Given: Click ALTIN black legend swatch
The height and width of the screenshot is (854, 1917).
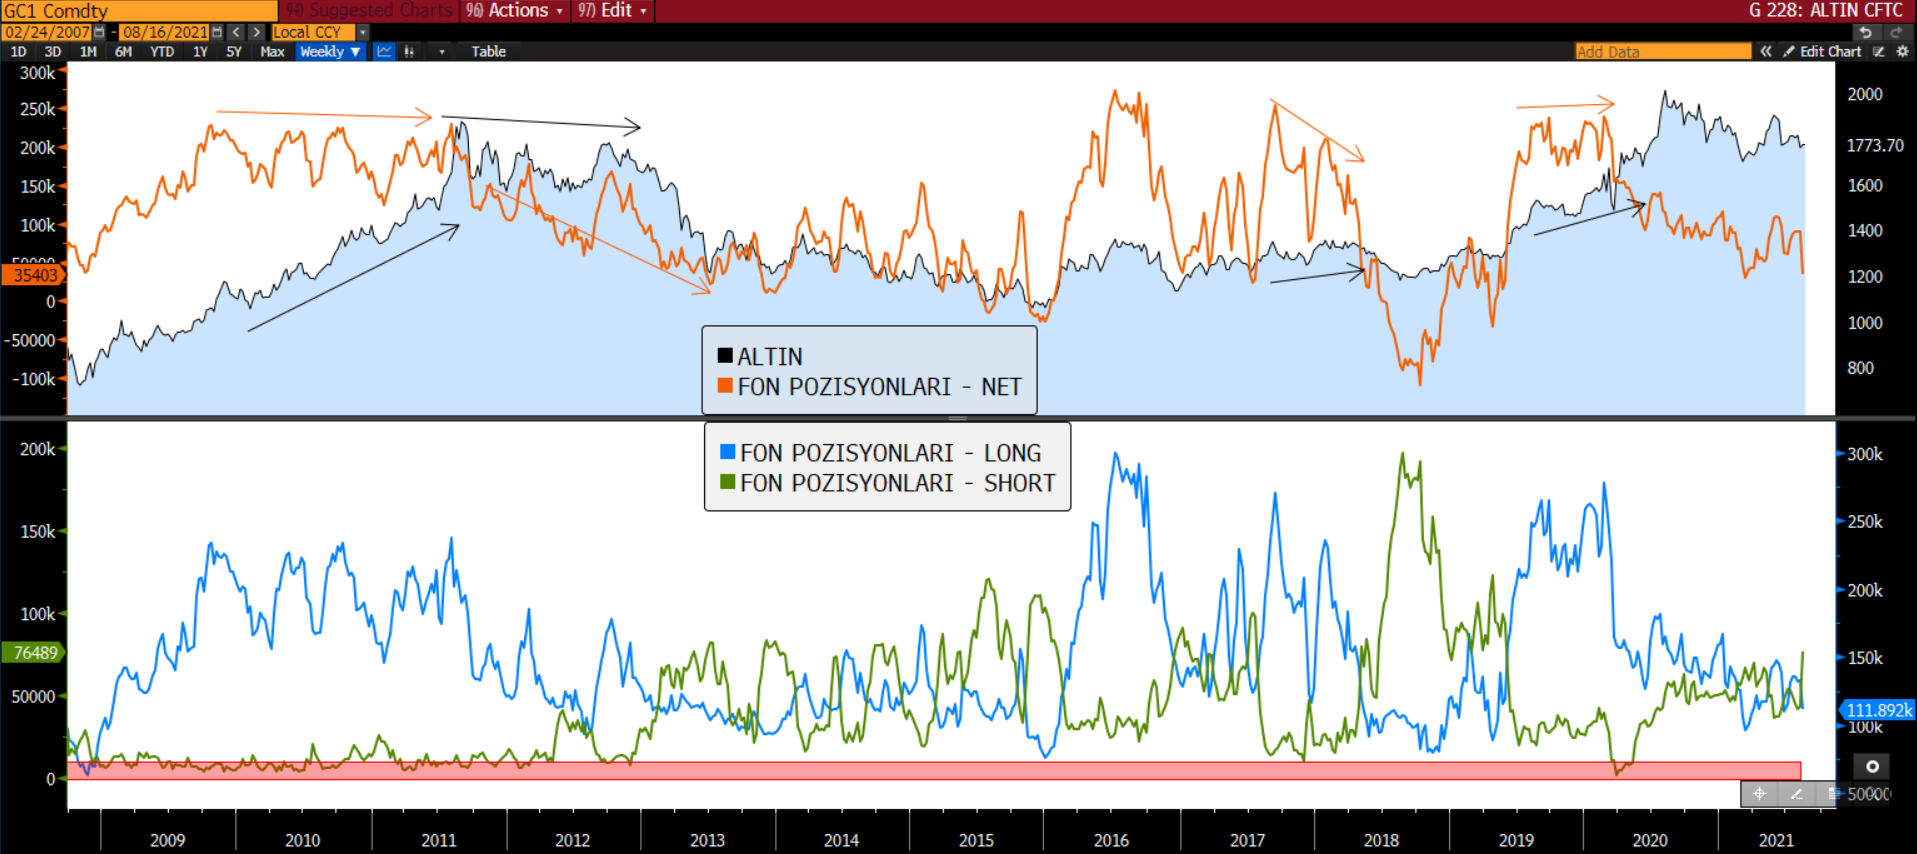Looking at the screenshot, I should tap(725, 355).
